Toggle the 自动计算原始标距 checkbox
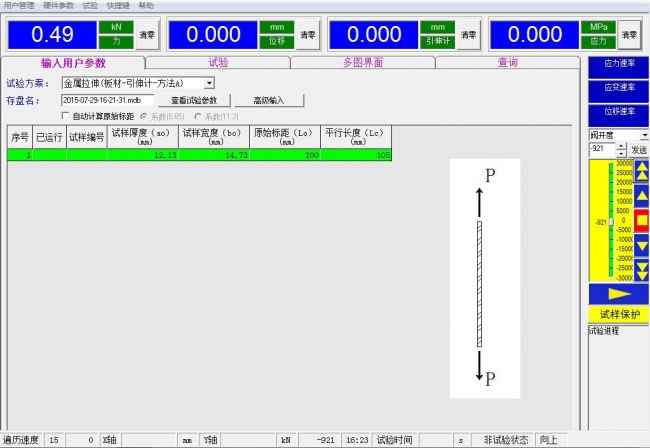650x448 pixels. point(65,116)
